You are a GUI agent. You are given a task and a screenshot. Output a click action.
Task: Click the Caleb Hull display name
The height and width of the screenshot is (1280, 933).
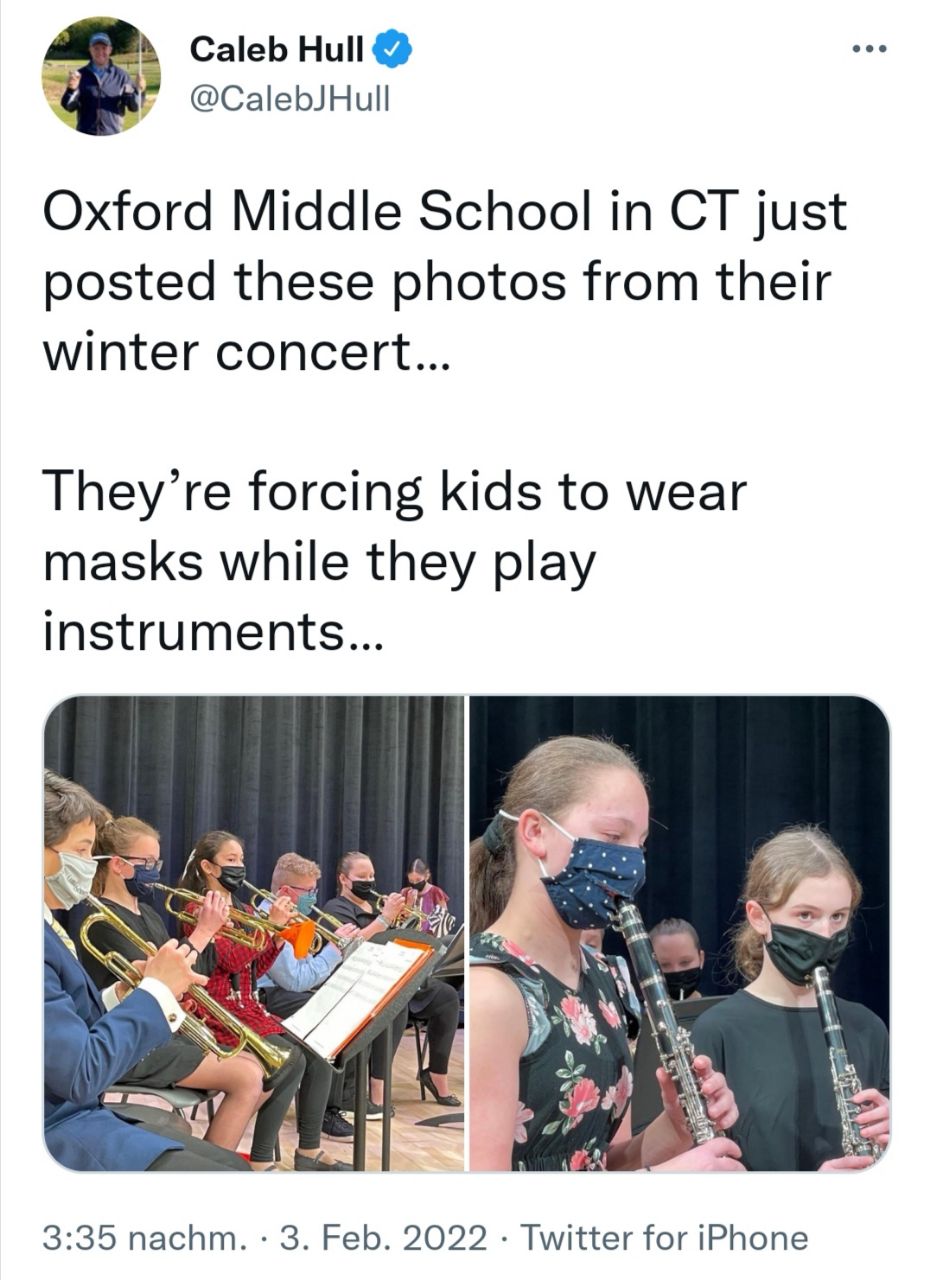click(x=276, y=49)
